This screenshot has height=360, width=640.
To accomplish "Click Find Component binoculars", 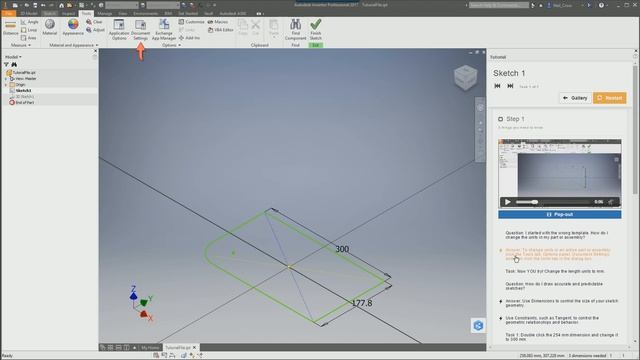I will point(296,29).
